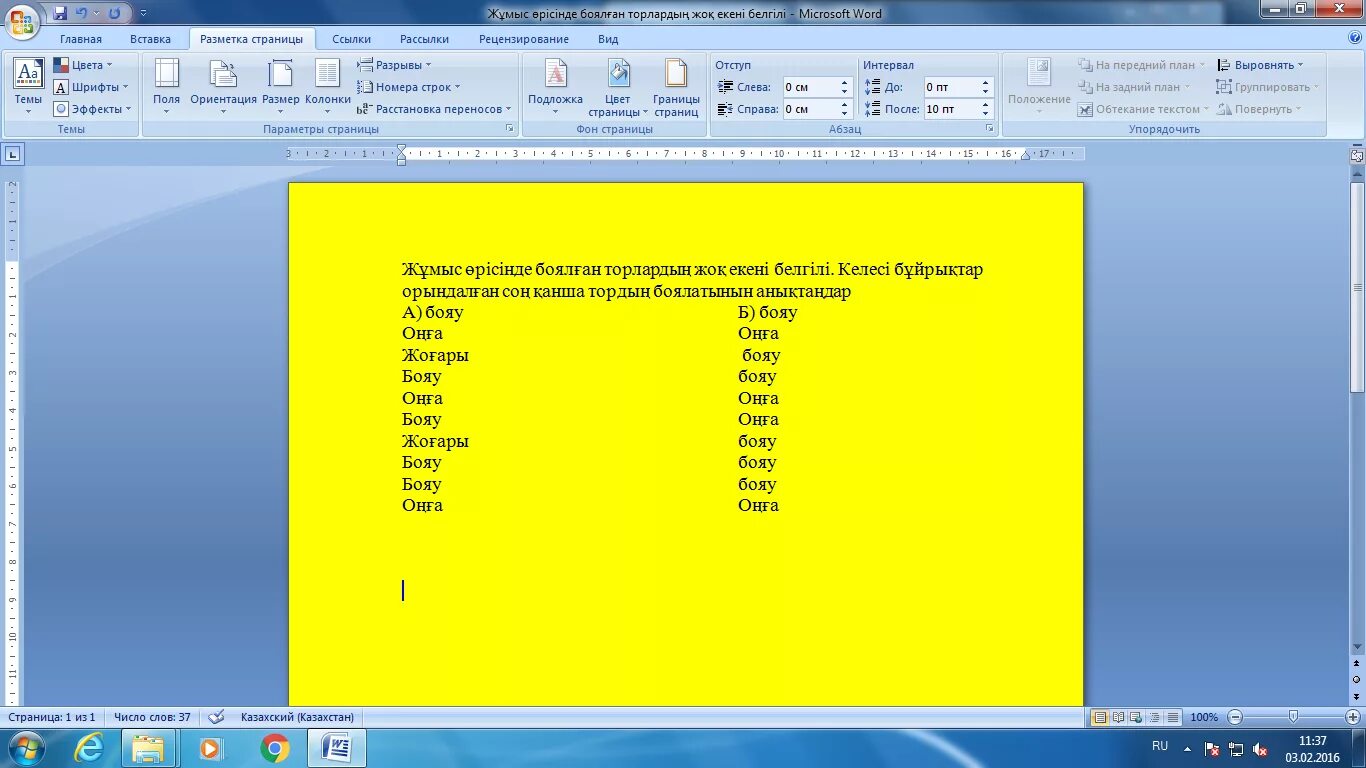Increase the Слева indent value
This screenshot has width=1366, height=768.
click(844, 83)
